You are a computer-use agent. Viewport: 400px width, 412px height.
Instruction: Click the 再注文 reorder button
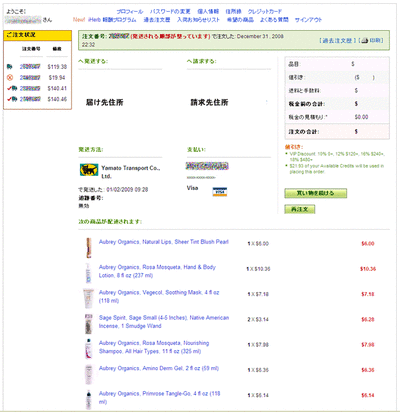click(300, 209)
